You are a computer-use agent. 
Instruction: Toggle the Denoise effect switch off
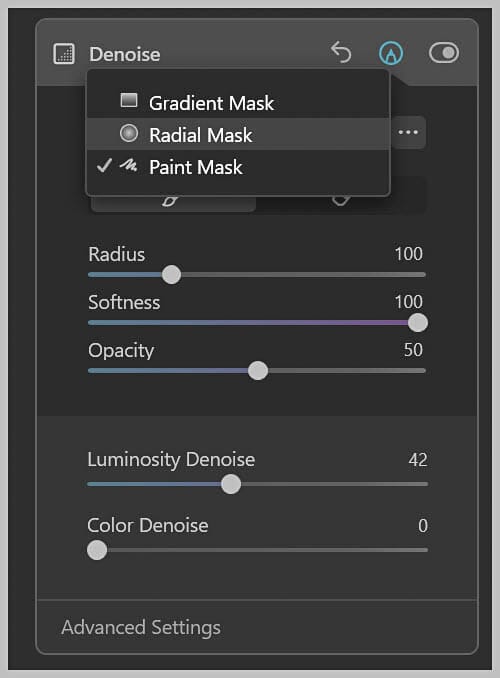444,53
